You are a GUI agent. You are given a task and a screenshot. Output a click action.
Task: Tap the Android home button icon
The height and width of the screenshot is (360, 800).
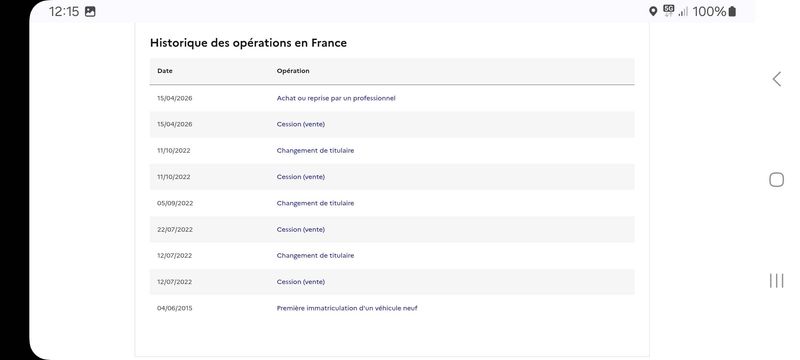(x=776, y=179)
